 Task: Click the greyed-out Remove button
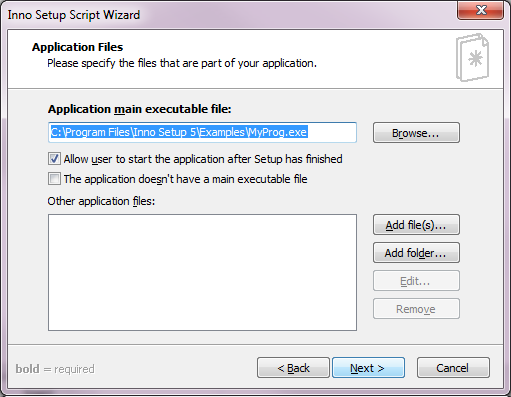[416, 309]
